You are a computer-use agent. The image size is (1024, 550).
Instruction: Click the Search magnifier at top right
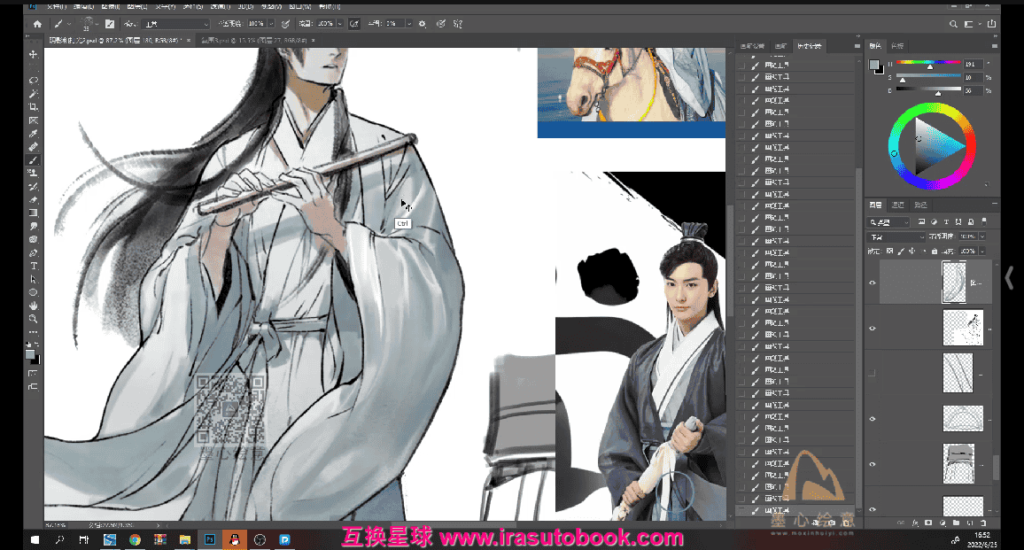953,24
